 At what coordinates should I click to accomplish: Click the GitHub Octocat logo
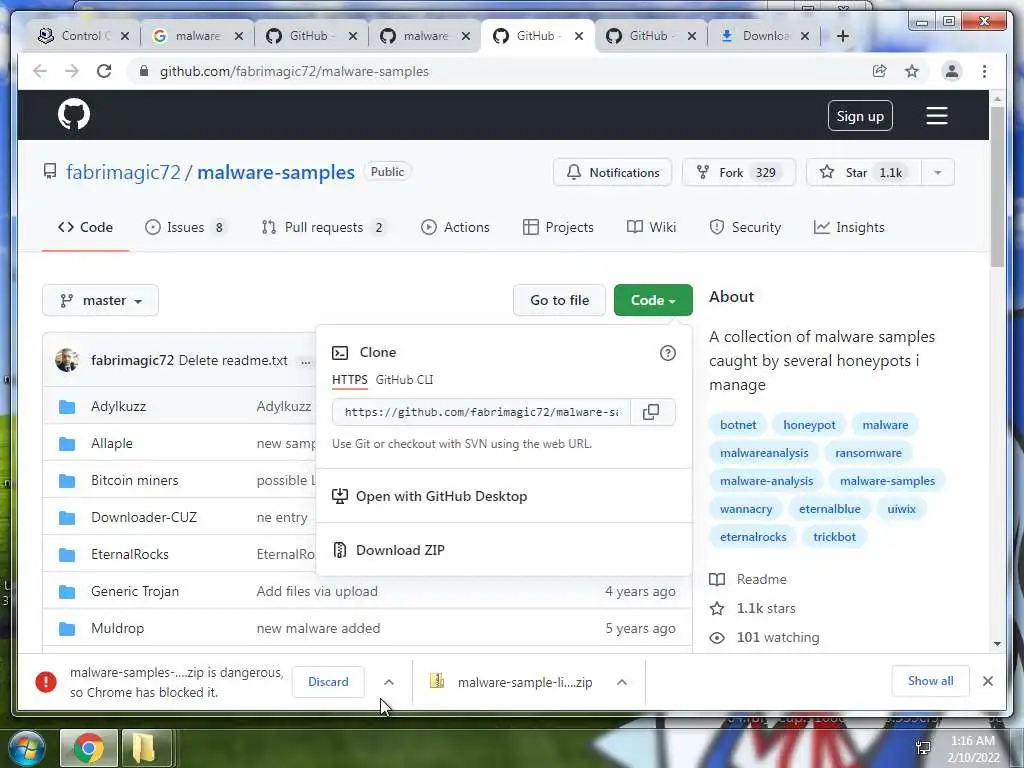click(x=74, y=115)
